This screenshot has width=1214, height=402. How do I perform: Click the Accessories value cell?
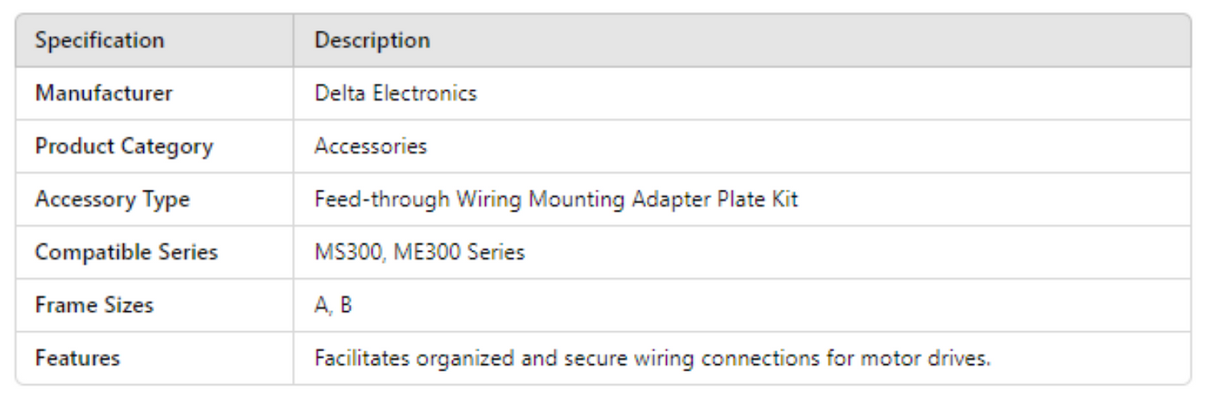(370, 147)
